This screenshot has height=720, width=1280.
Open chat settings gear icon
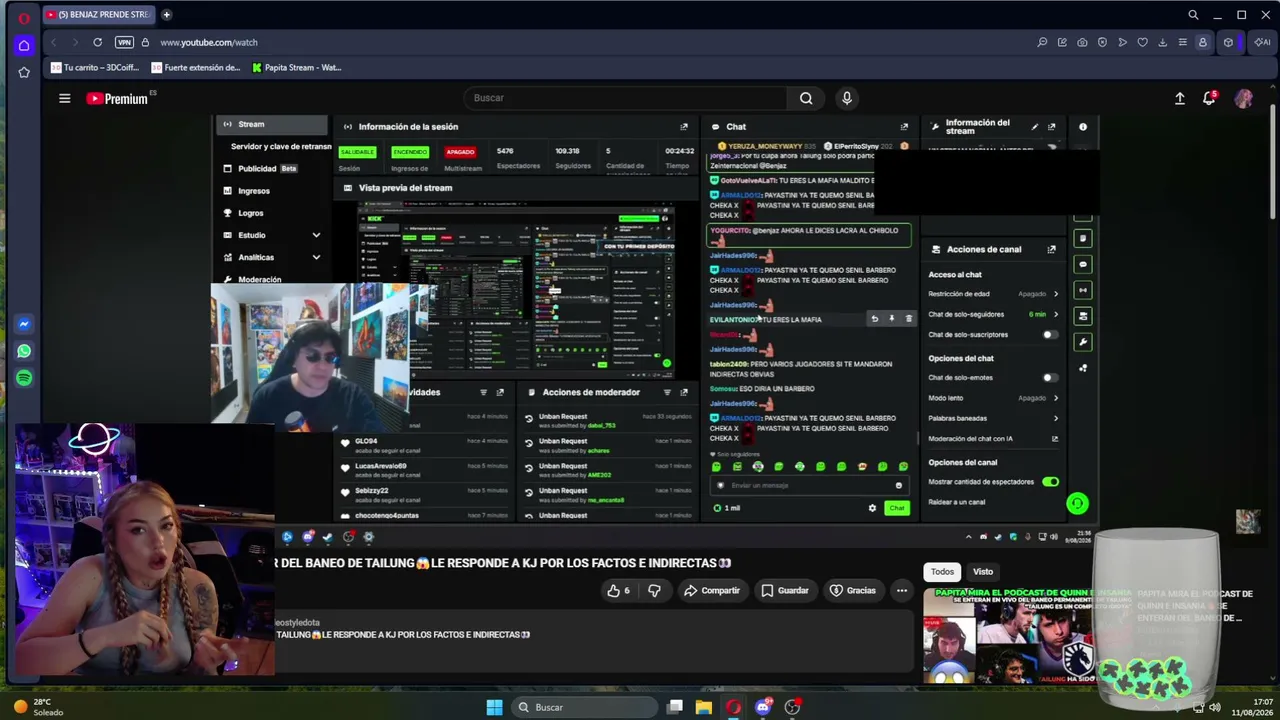tap(872, 508)
